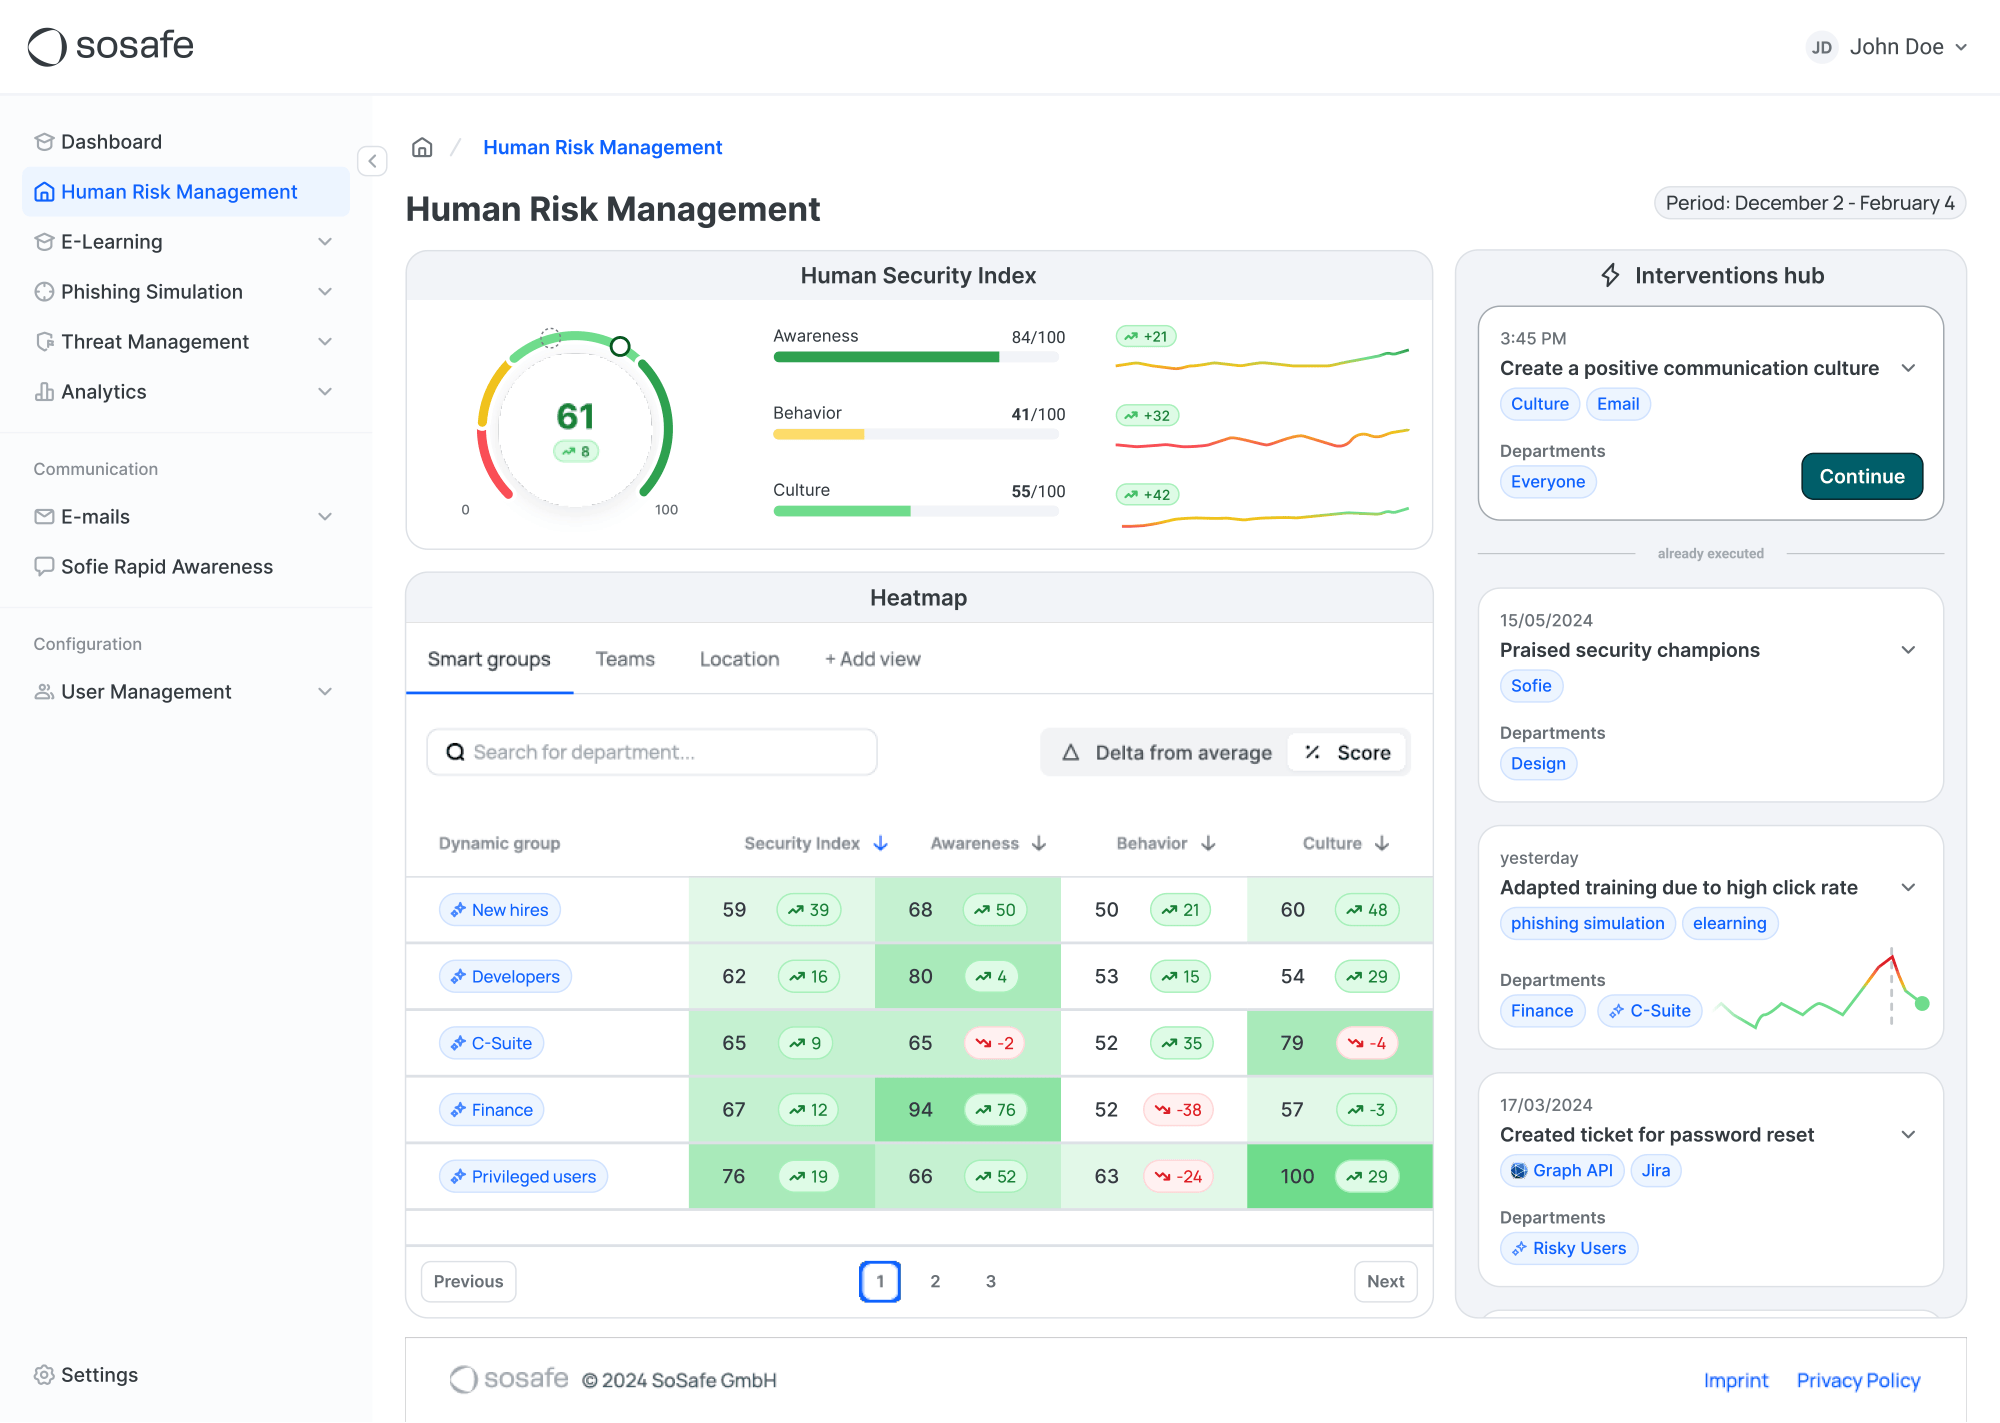Collapse the sidebar with the arrow button
This screenshot has width=2000, height=1423.
point(372,161)
